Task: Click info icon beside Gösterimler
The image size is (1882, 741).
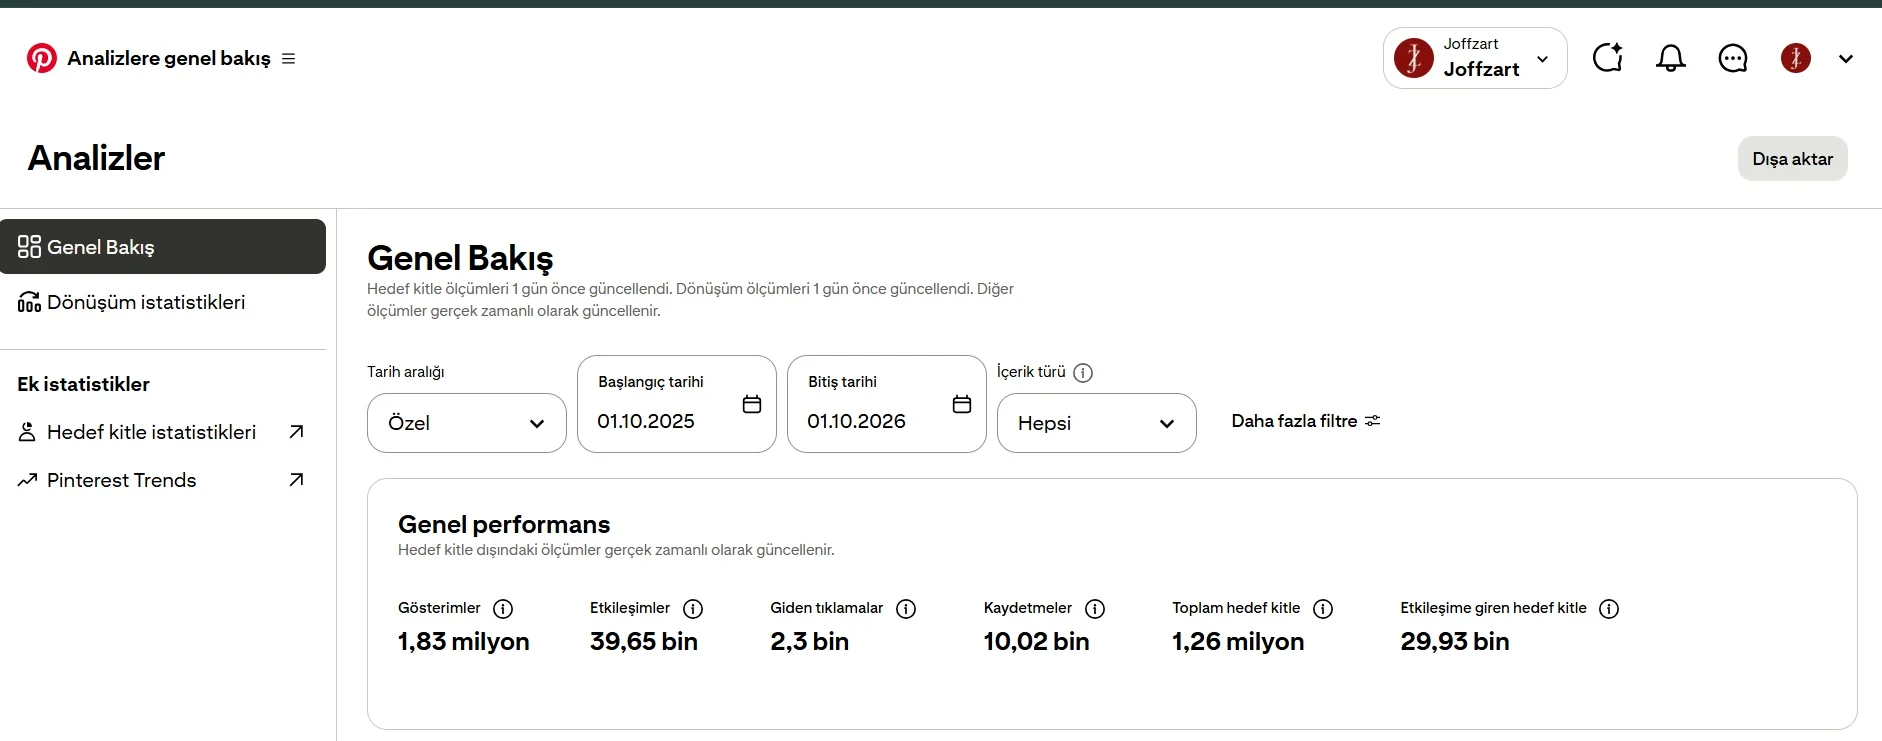Action: point(504,609)
